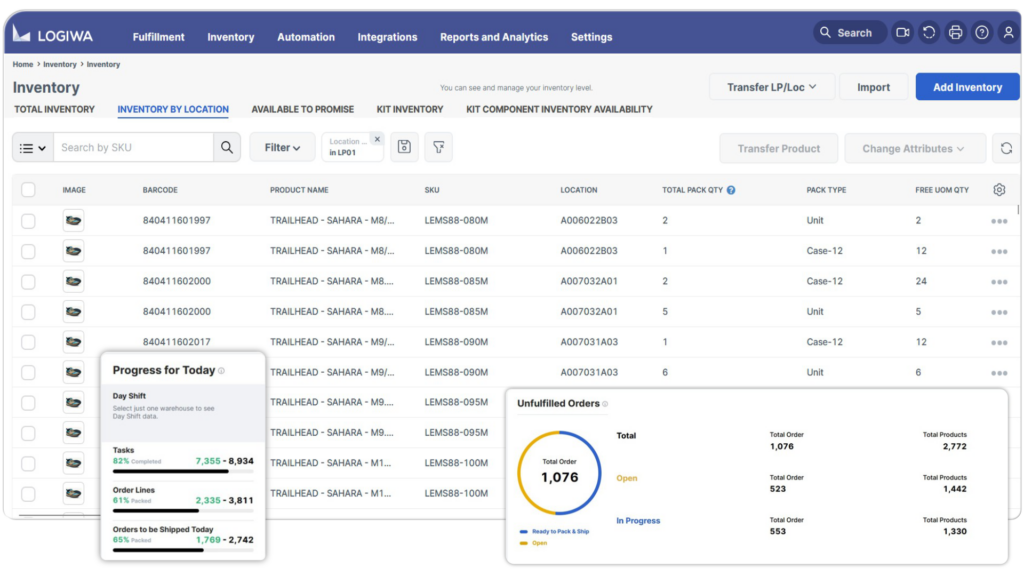Open table column settings gear icon
The height and width of the screenshot is (576, 1024).
[x=999, y=190]
